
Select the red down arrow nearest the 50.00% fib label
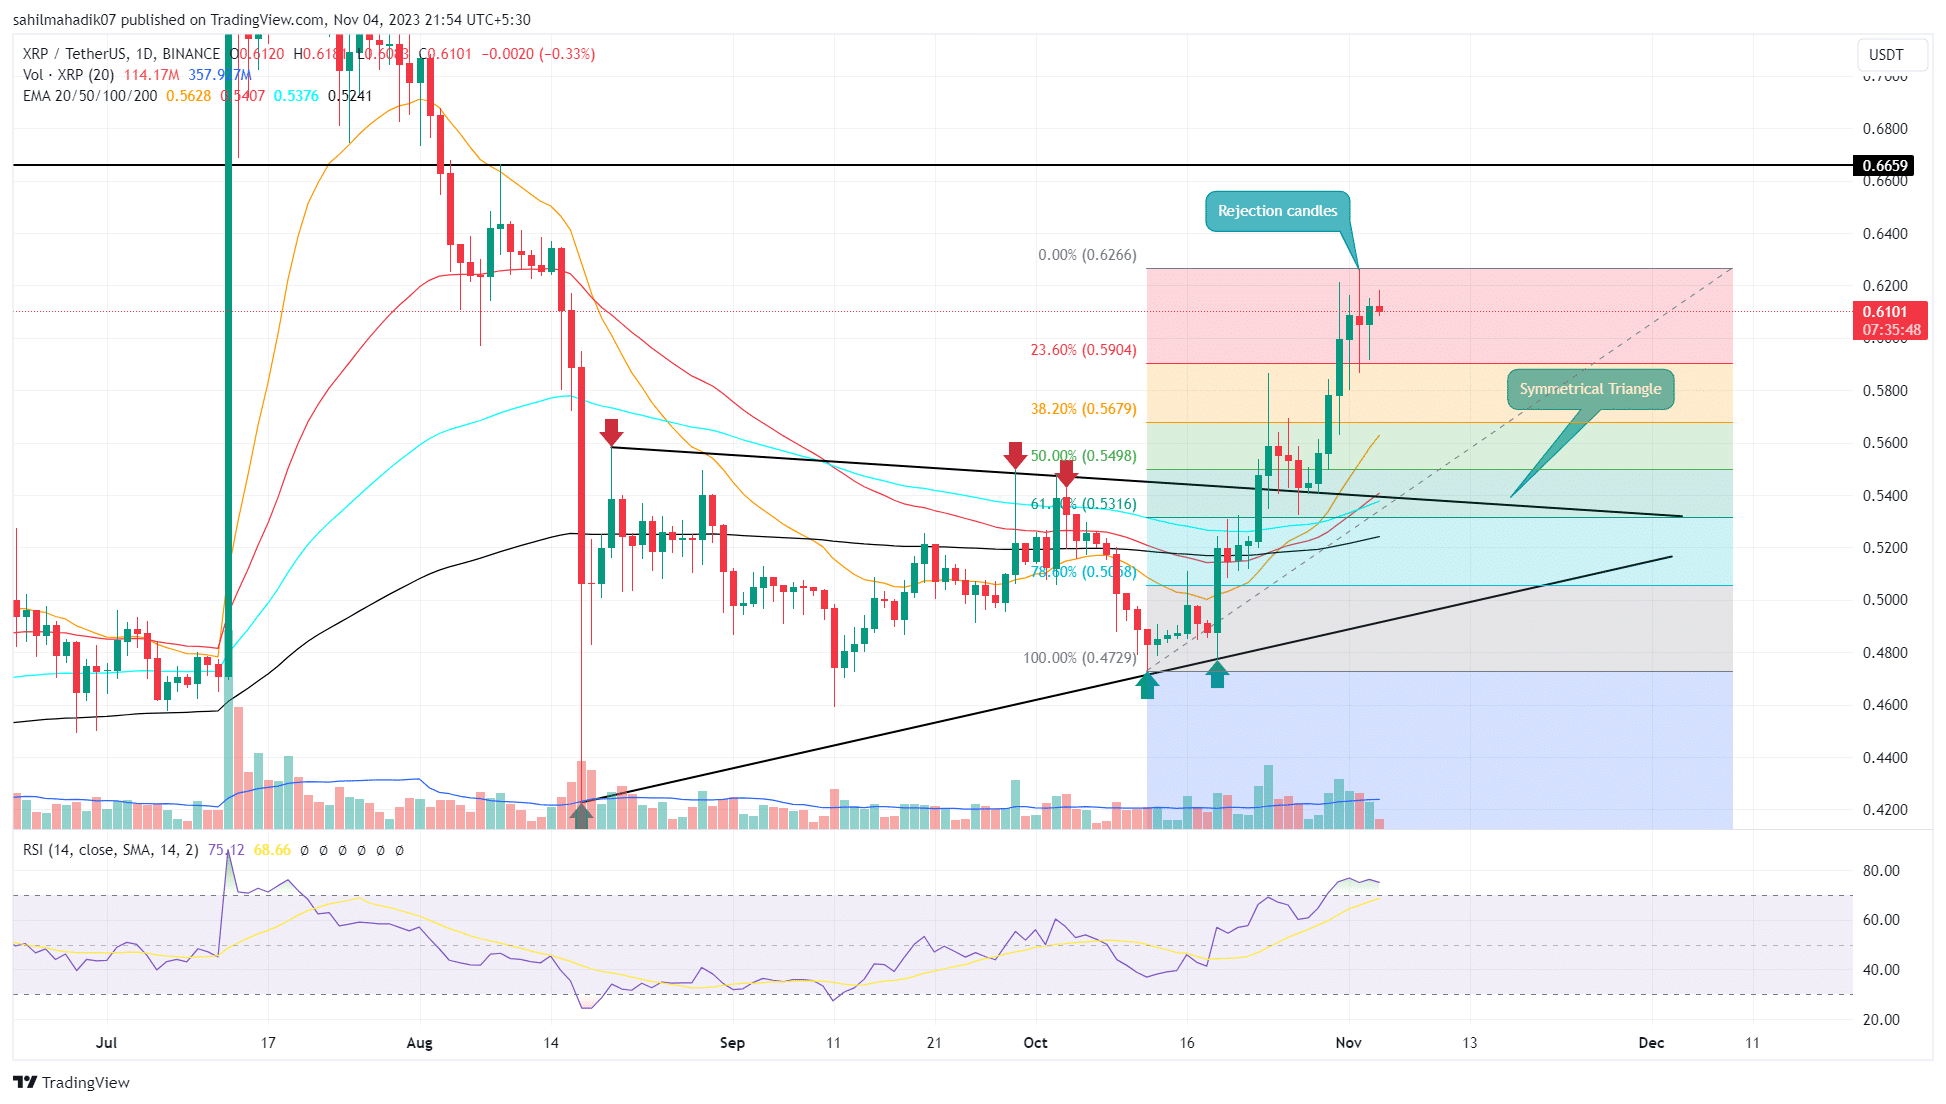click(1015, 455)
